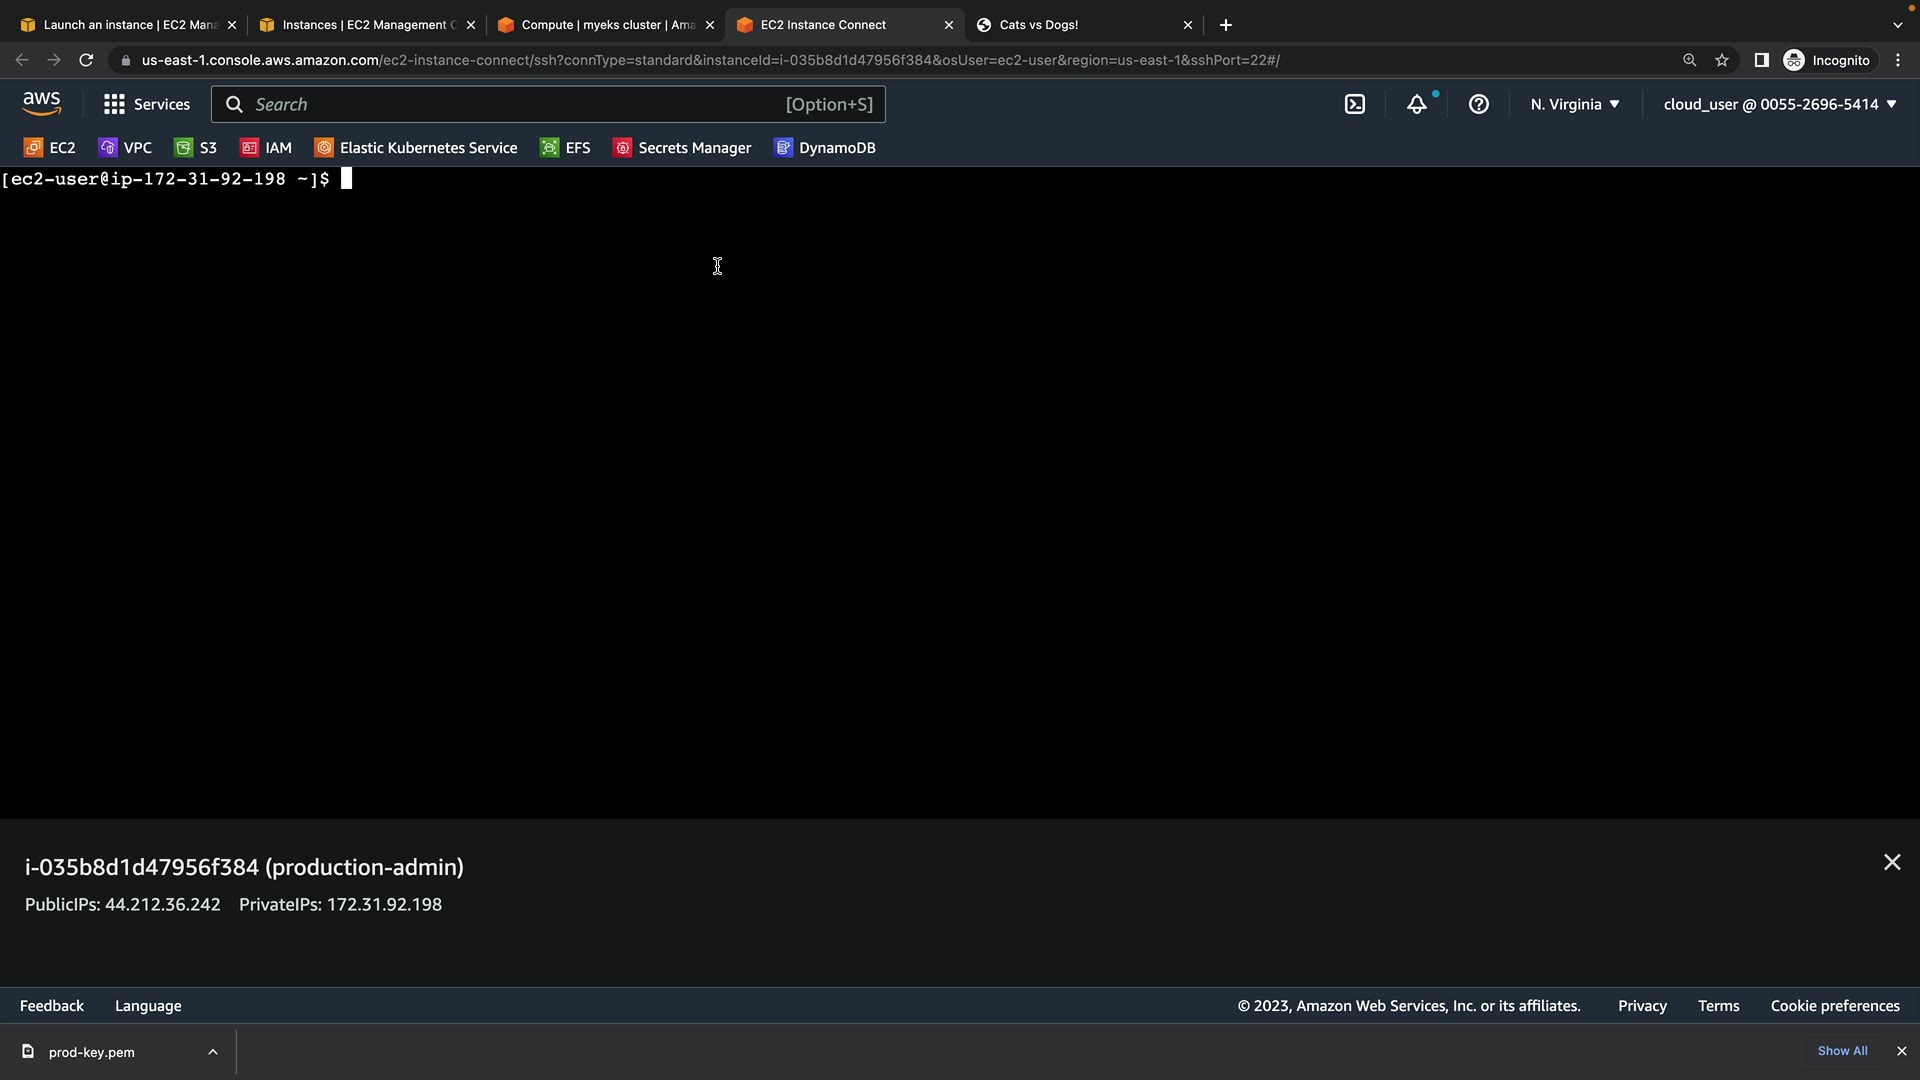Open the notifications bell
This screenshot has height=1080, width=1920.
[1417, 104]
